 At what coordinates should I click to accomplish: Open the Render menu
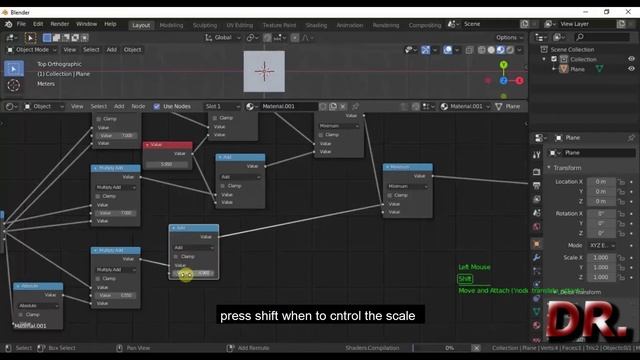pos(60,24)
